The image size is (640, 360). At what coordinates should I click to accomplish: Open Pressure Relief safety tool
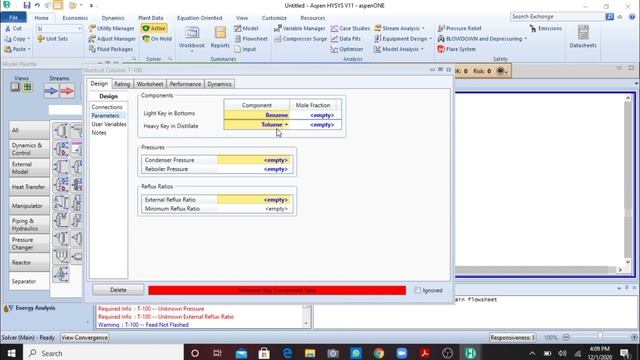pos(459,28)
